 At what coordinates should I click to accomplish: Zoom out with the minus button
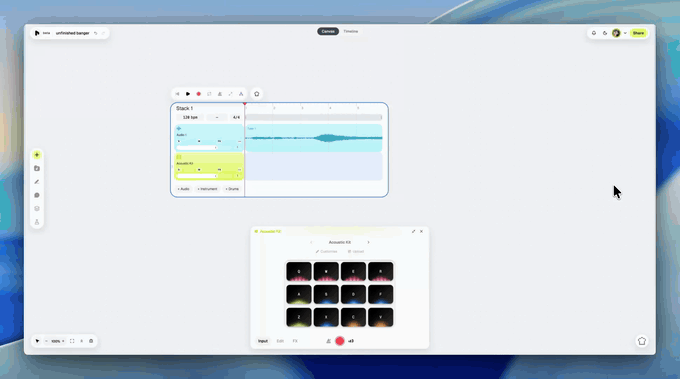coord(46,341)
